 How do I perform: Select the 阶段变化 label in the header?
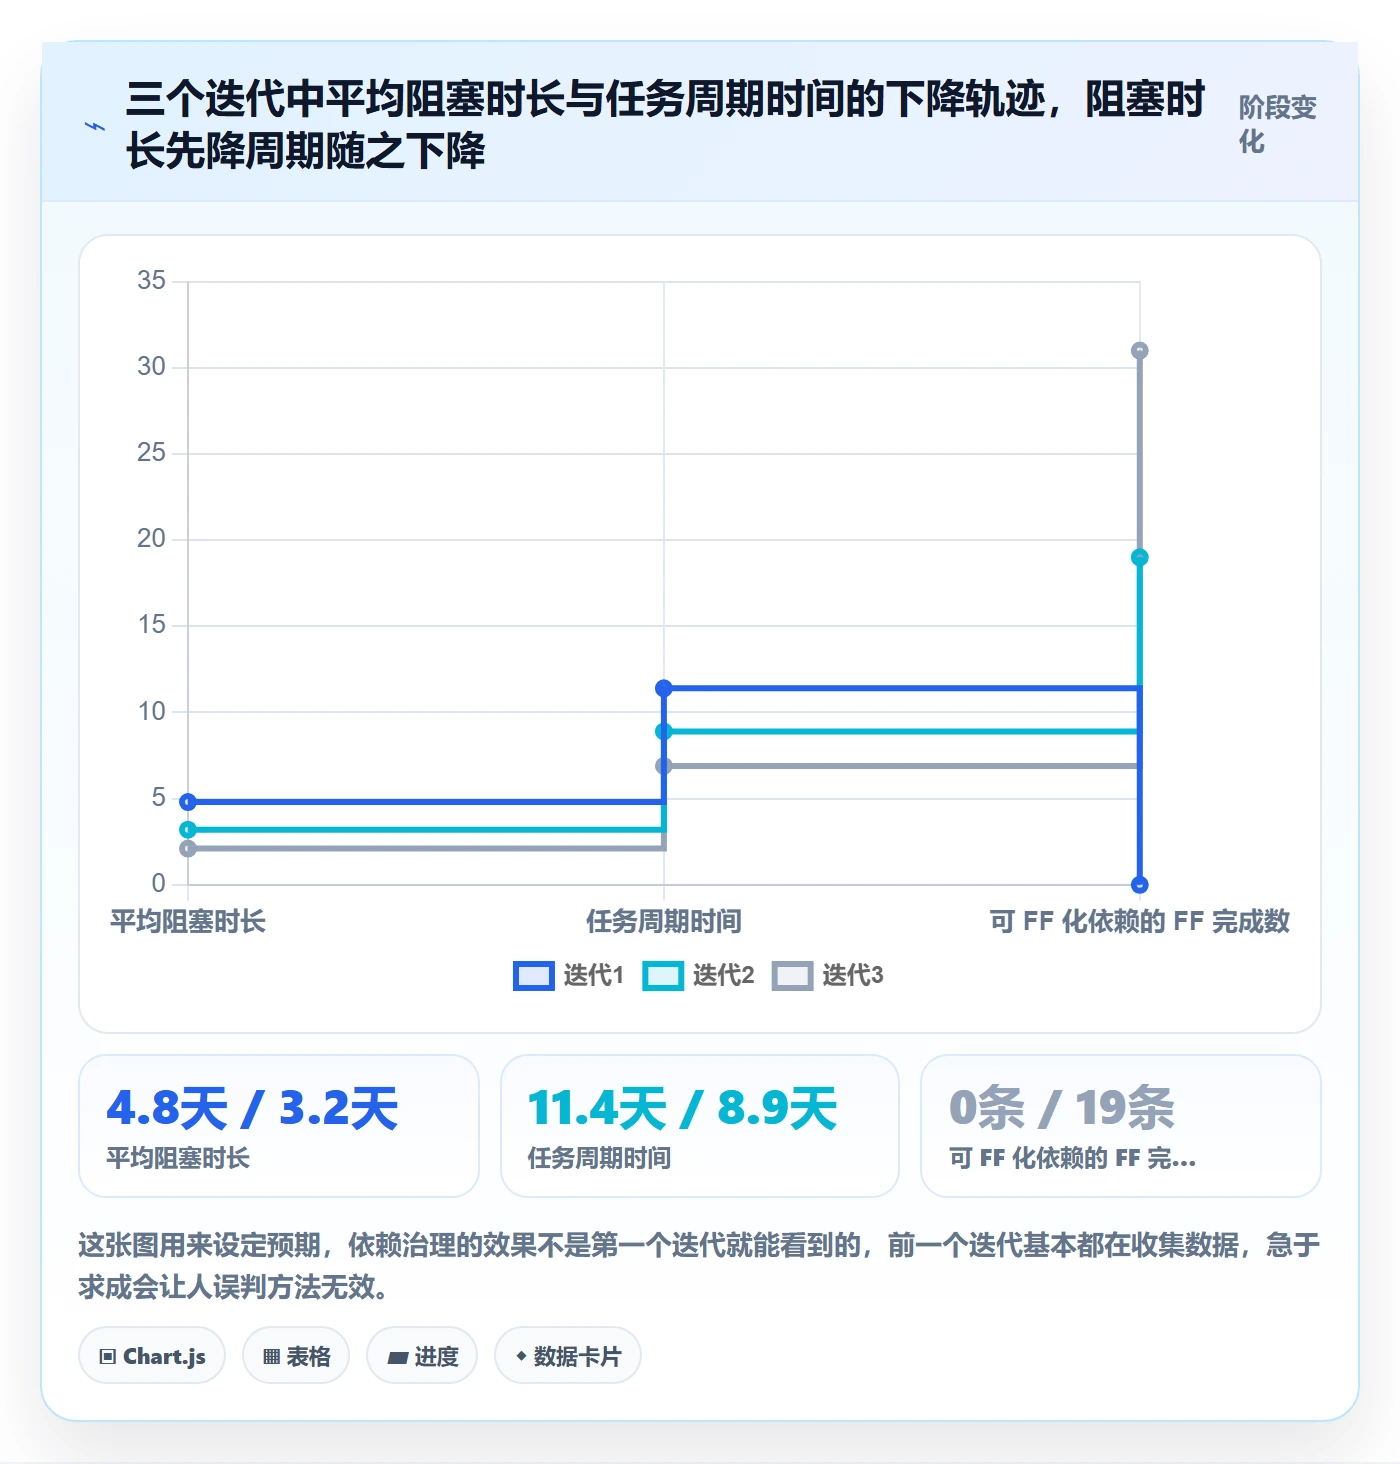click(1278, 125)
